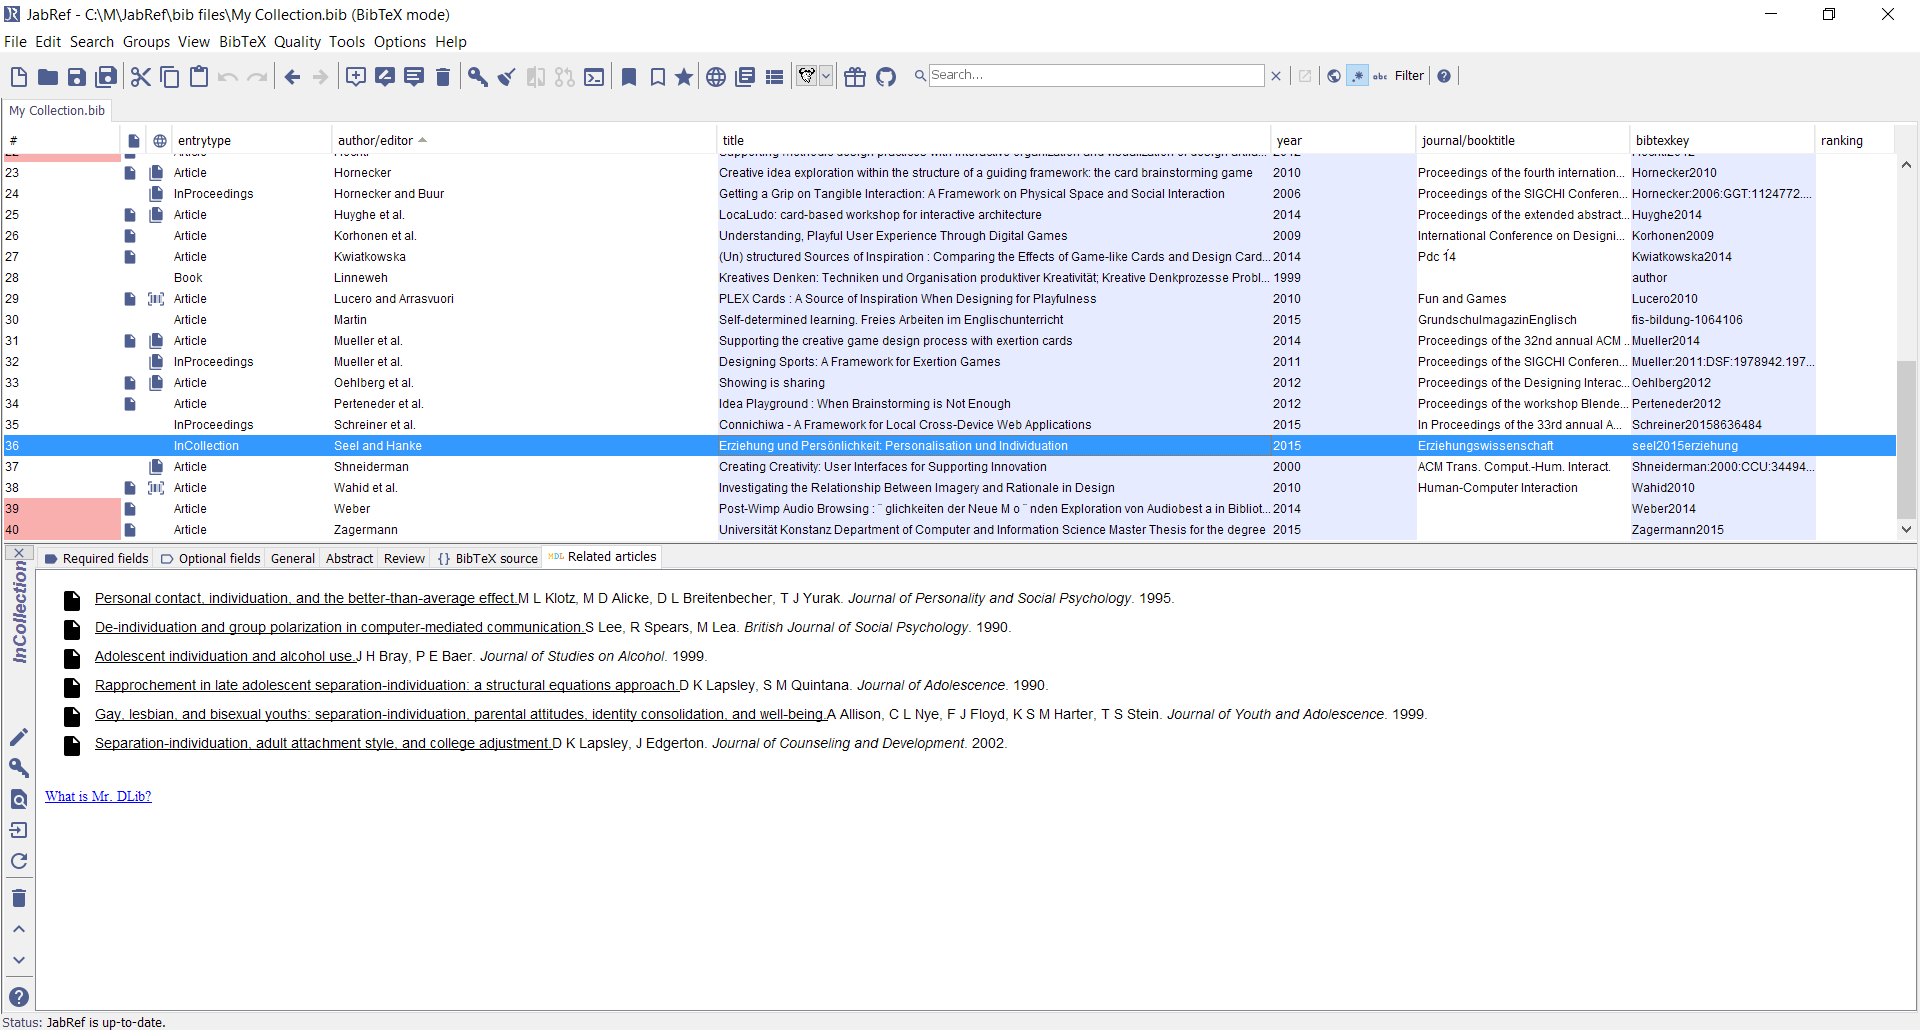Open the 'What is Mr. DLib?' link
The image size is (1920, 1030).
tap(98, 797)
